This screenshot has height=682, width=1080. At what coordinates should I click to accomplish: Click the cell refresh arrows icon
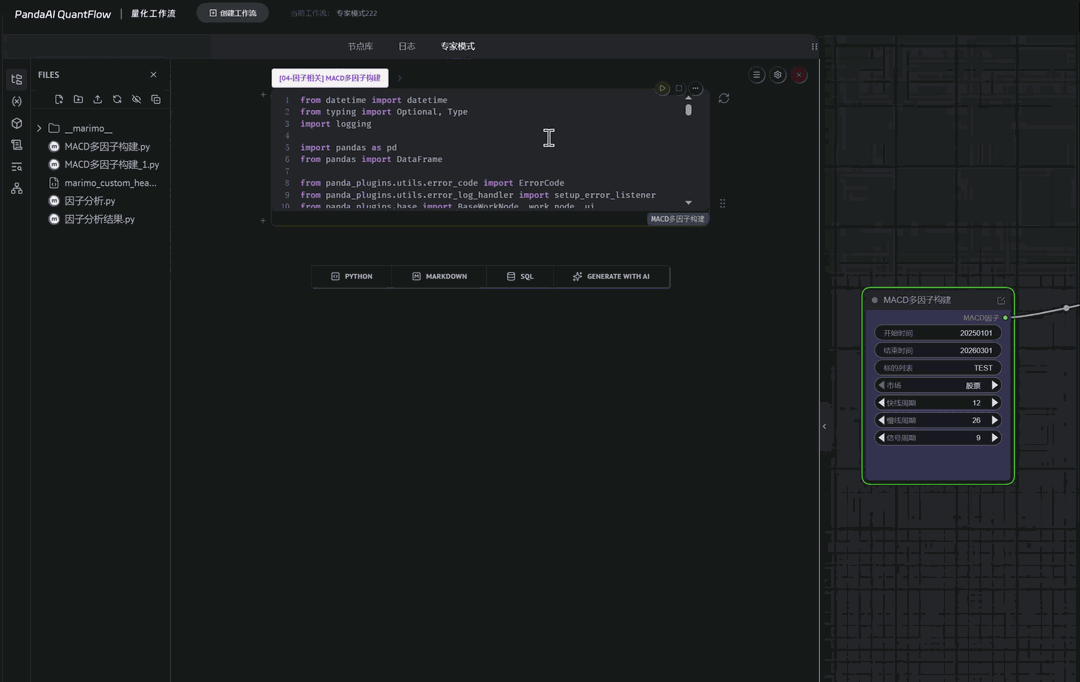(x=724, y=99)
